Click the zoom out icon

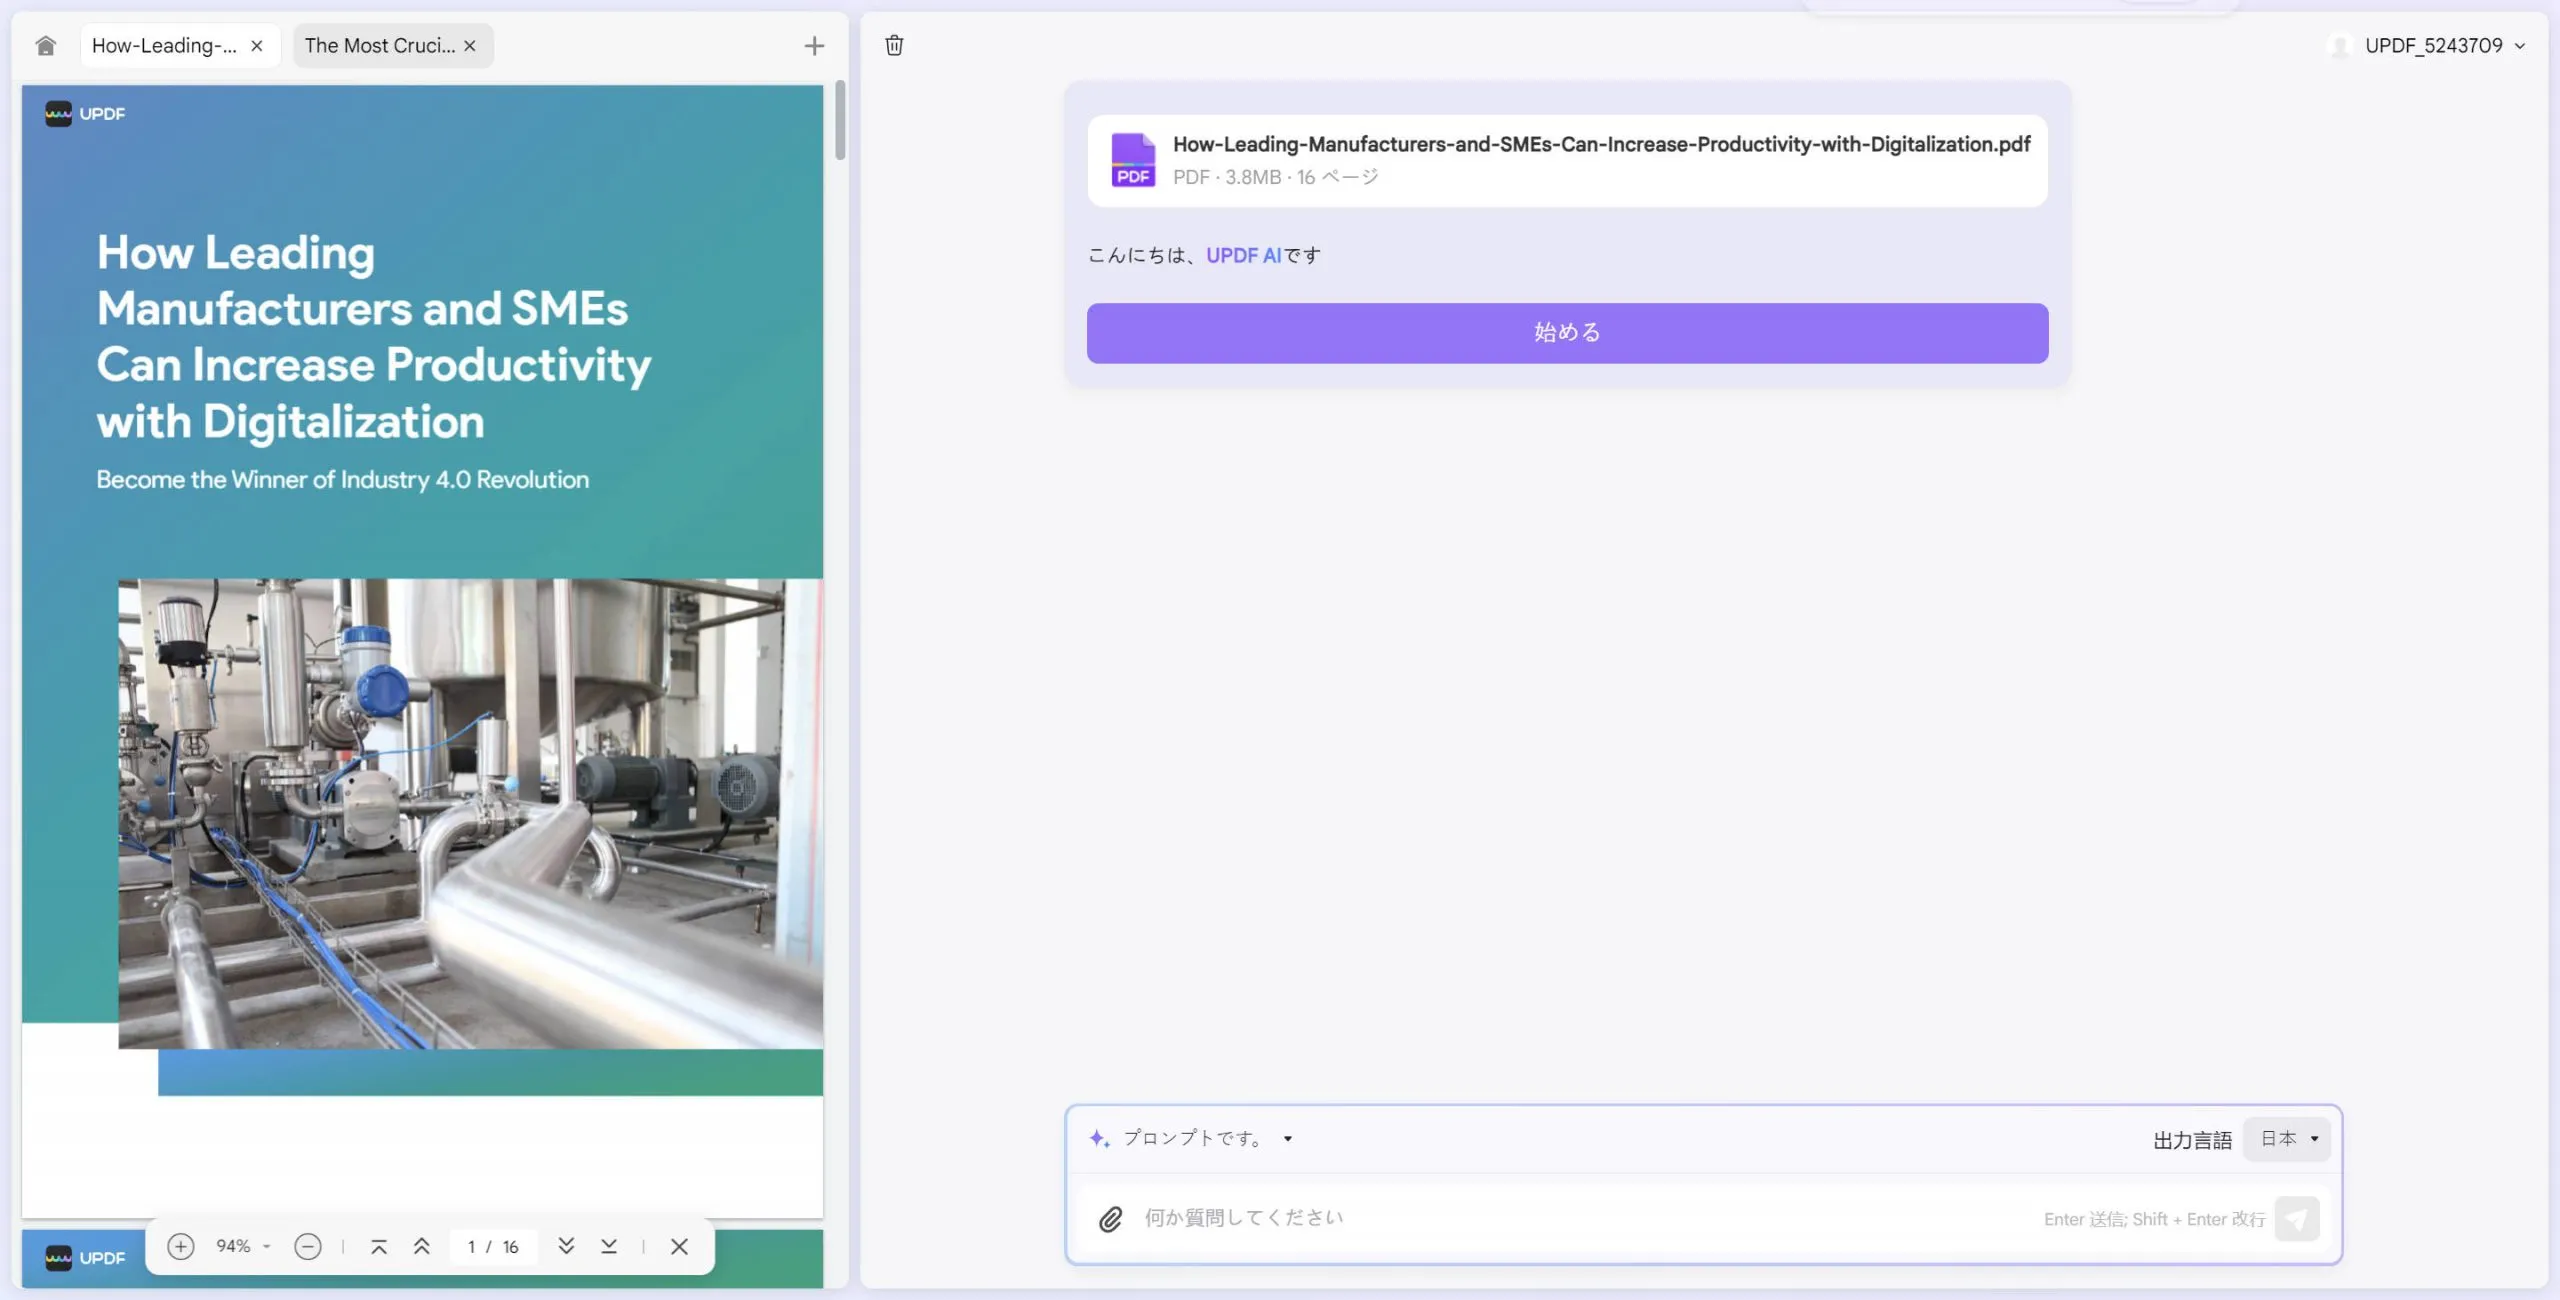(307, 1247)
